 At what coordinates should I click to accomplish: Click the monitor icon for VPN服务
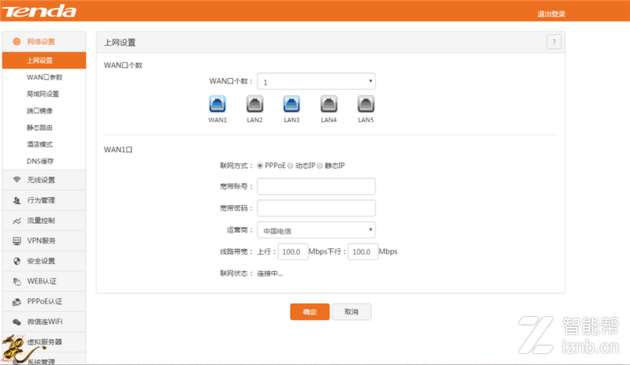tap(16, 241)
